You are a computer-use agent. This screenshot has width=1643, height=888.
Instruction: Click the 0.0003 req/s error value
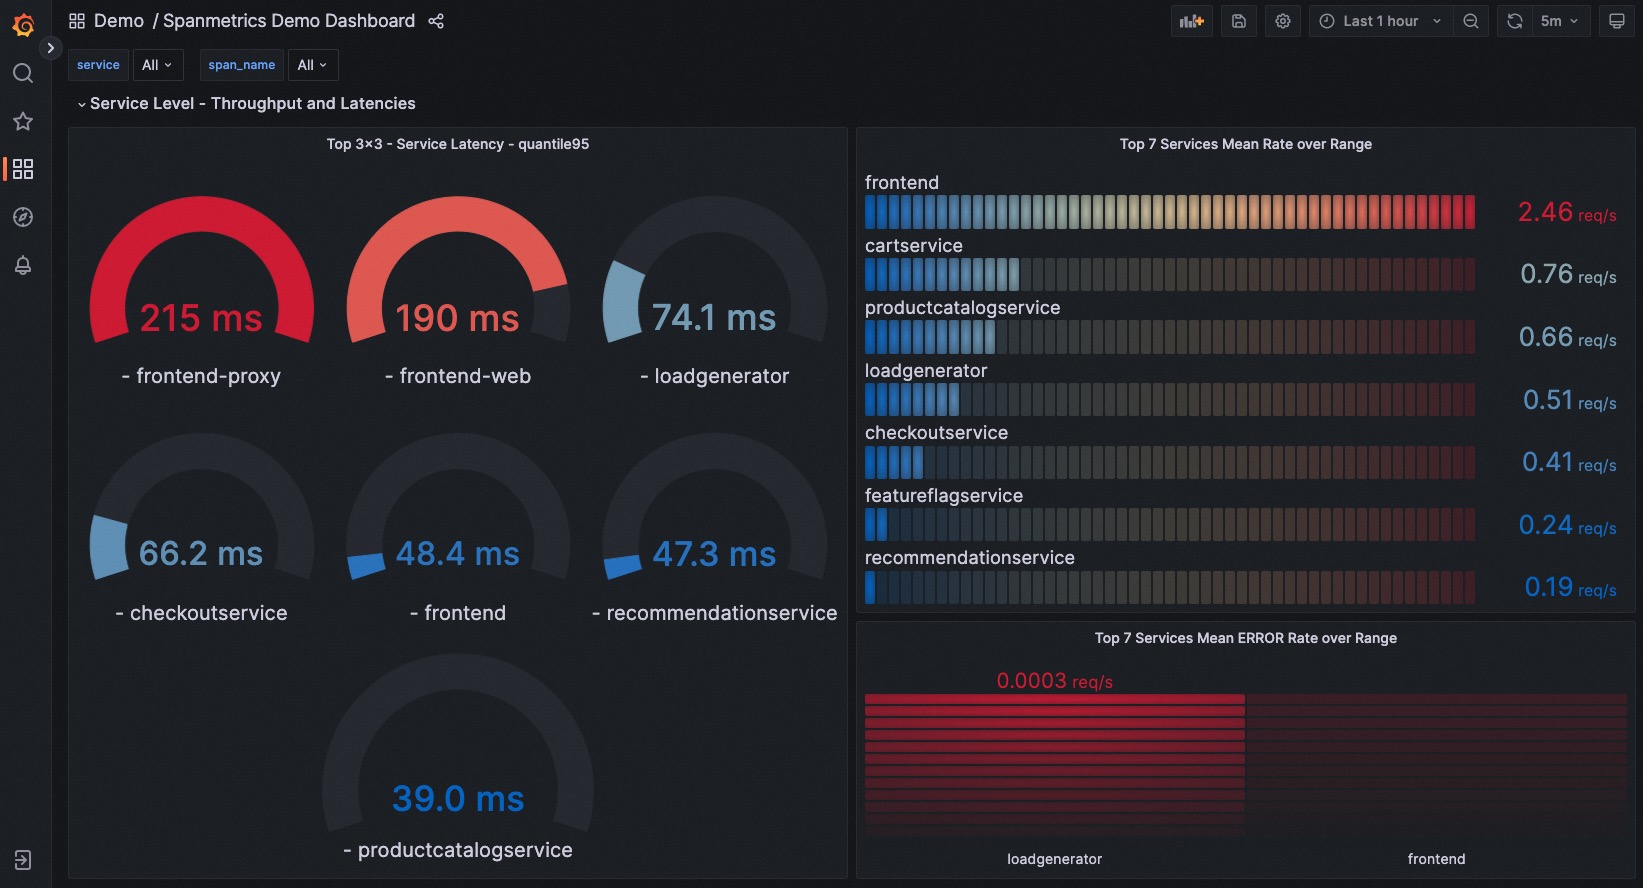click(1054, 681)
